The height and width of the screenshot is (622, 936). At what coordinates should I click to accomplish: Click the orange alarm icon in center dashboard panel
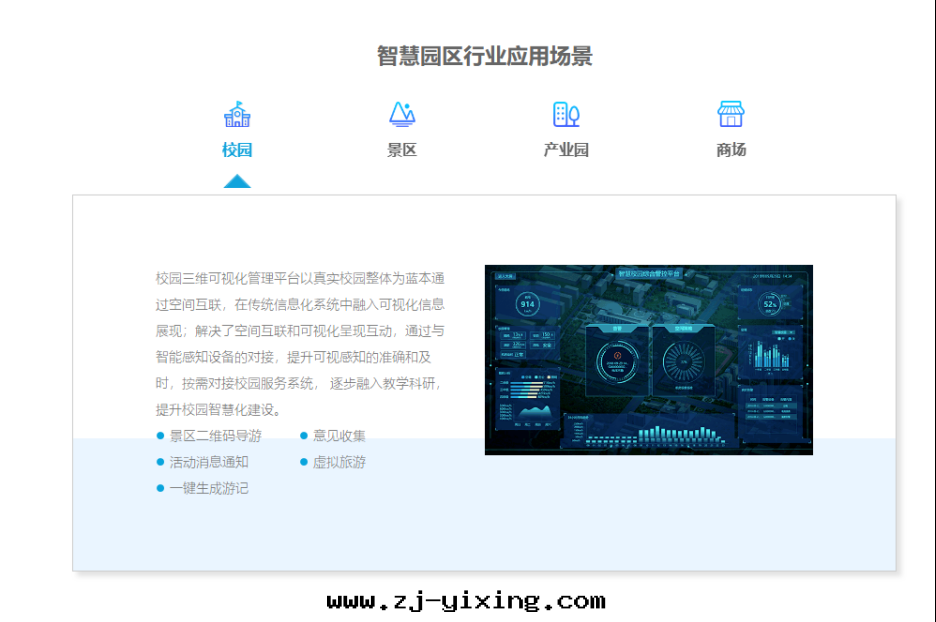click(617, 354)
